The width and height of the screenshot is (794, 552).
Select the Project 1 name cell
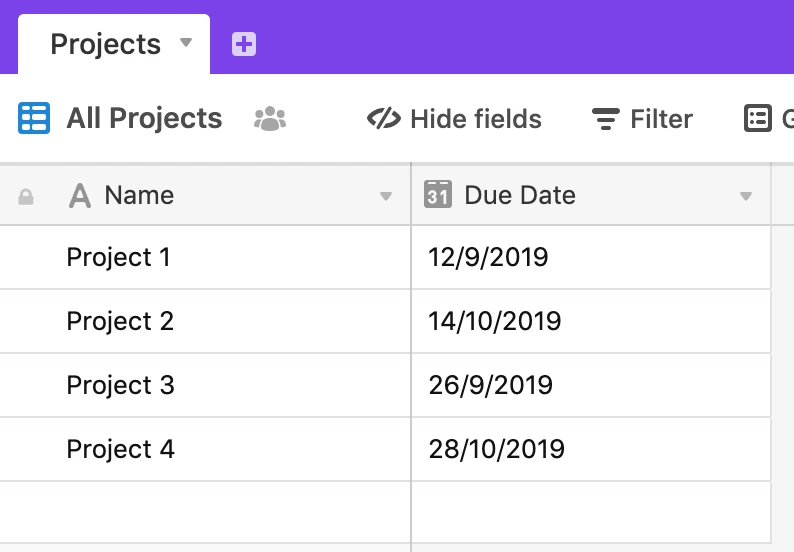[x=205, y=257]
